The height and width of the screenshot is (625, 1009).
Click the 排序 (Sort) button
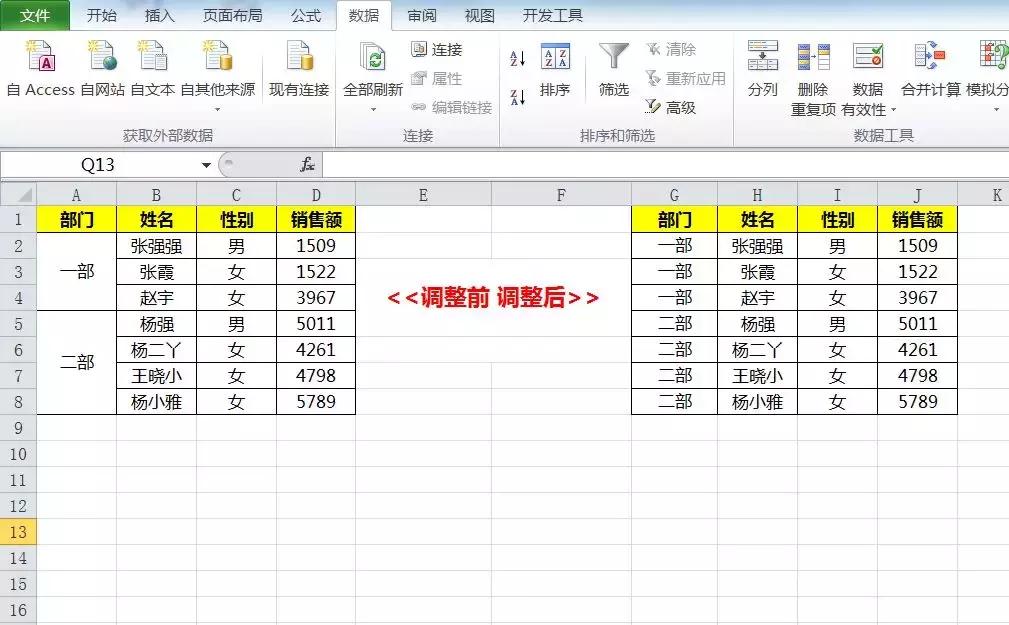click(554, 70)
